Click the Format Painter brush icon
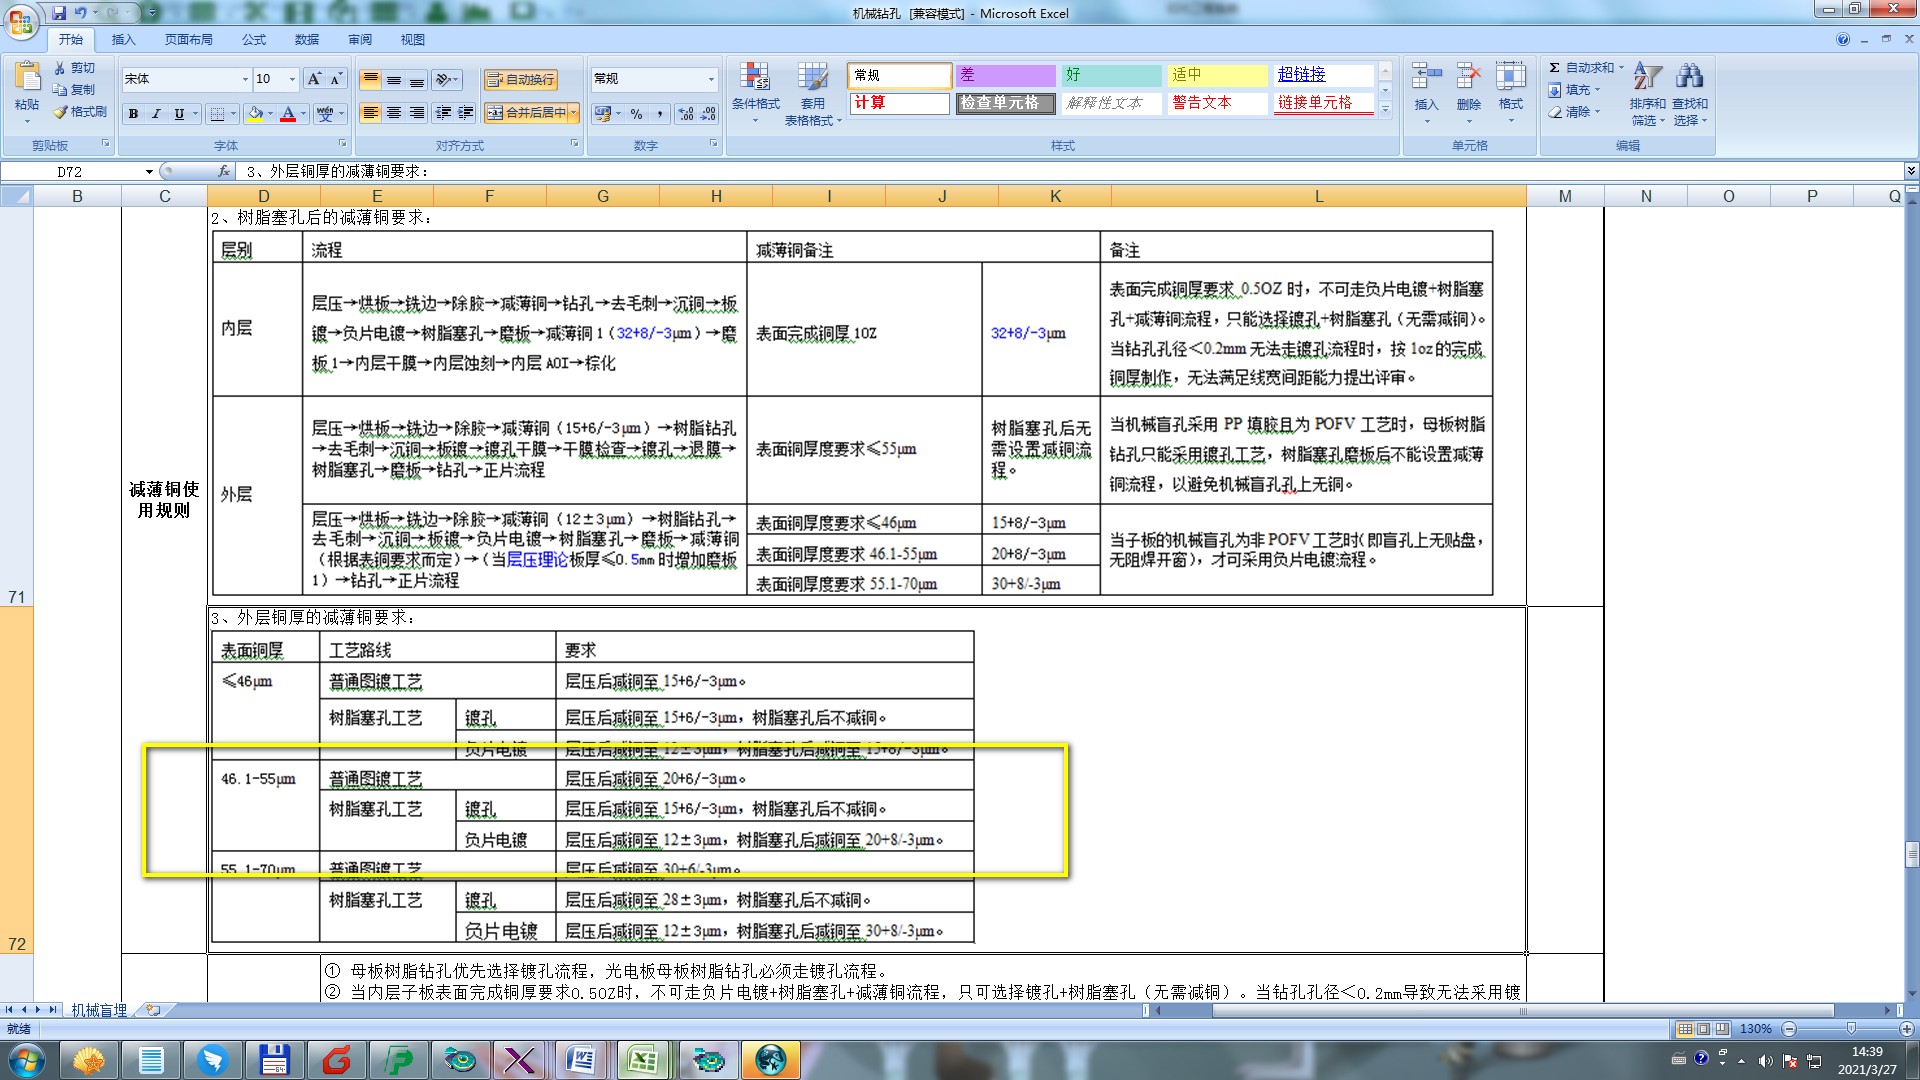Screen dimensions: 1920x1080 tap(62, 112)
